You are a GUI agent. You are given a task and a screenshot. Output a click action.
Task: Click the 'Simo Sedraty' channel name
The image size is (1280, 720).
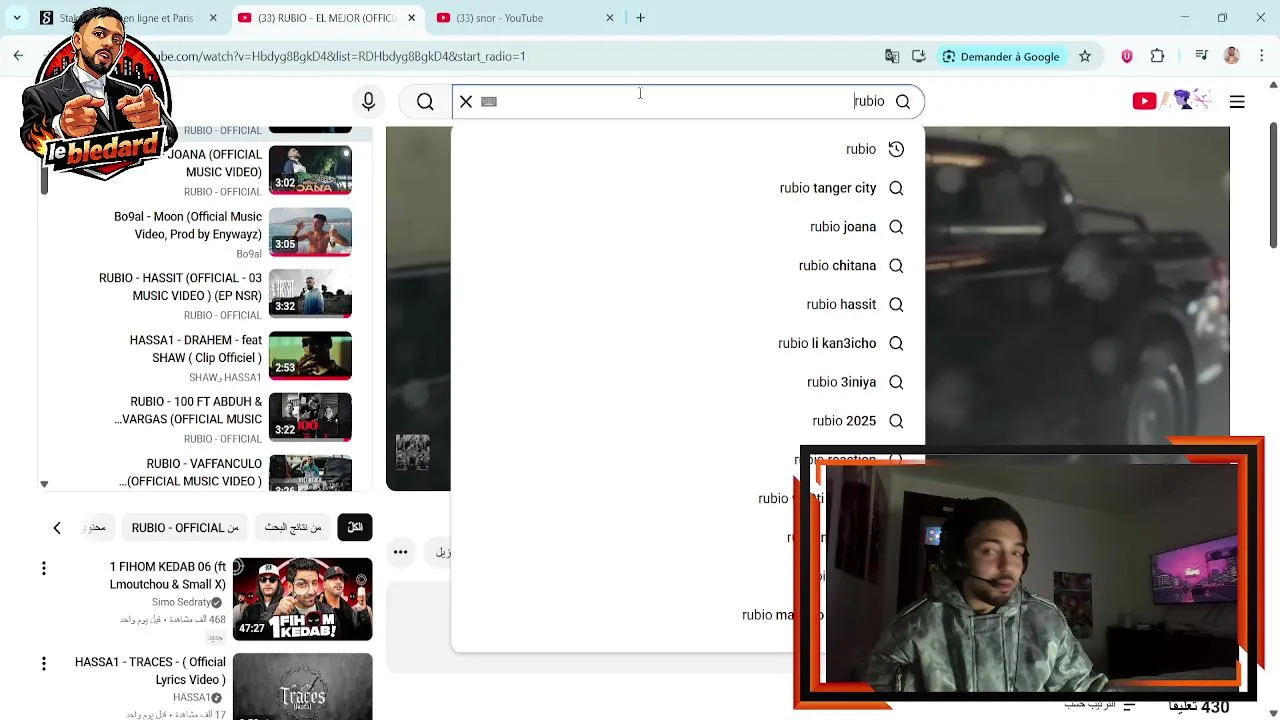tap(181, 602)
